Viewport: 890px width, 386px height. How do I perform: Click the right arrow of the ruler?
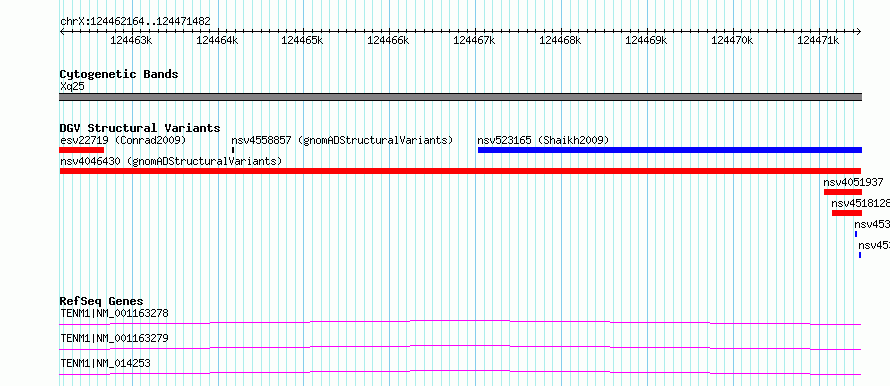(859, 31)
